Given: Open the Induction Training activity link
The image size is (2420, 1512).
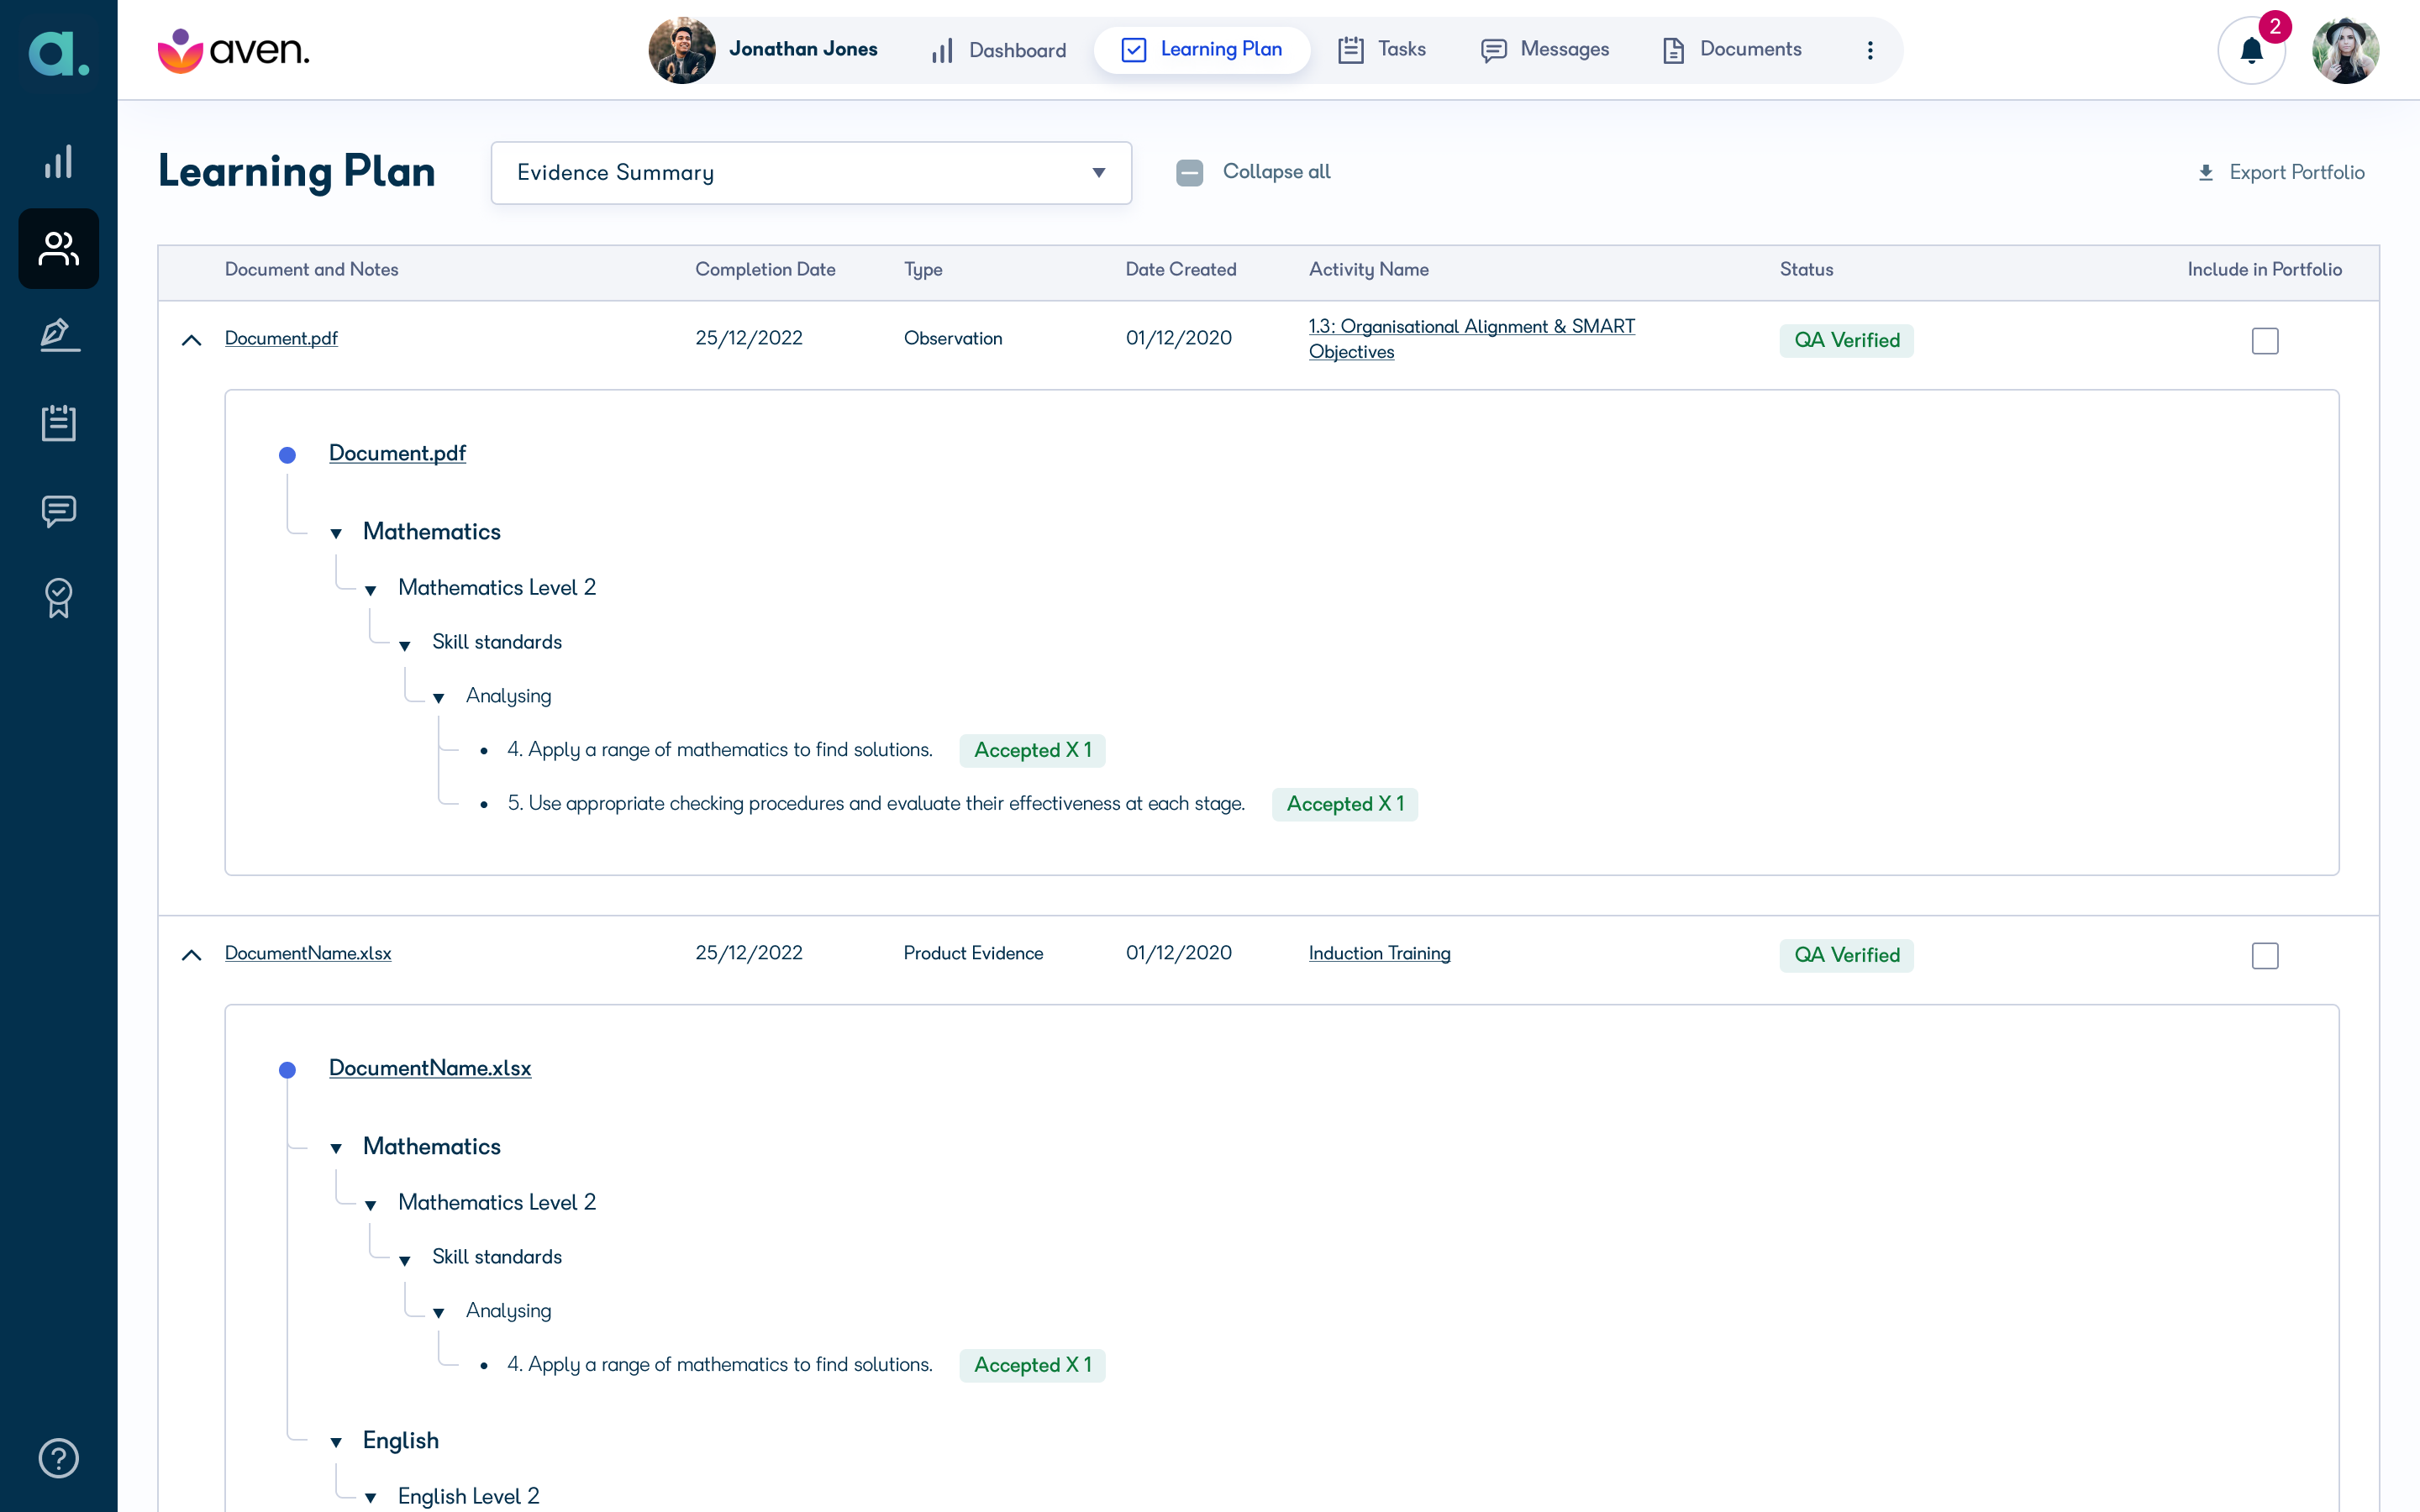Looking at the screenshot, I should (x=1379, y=953).
